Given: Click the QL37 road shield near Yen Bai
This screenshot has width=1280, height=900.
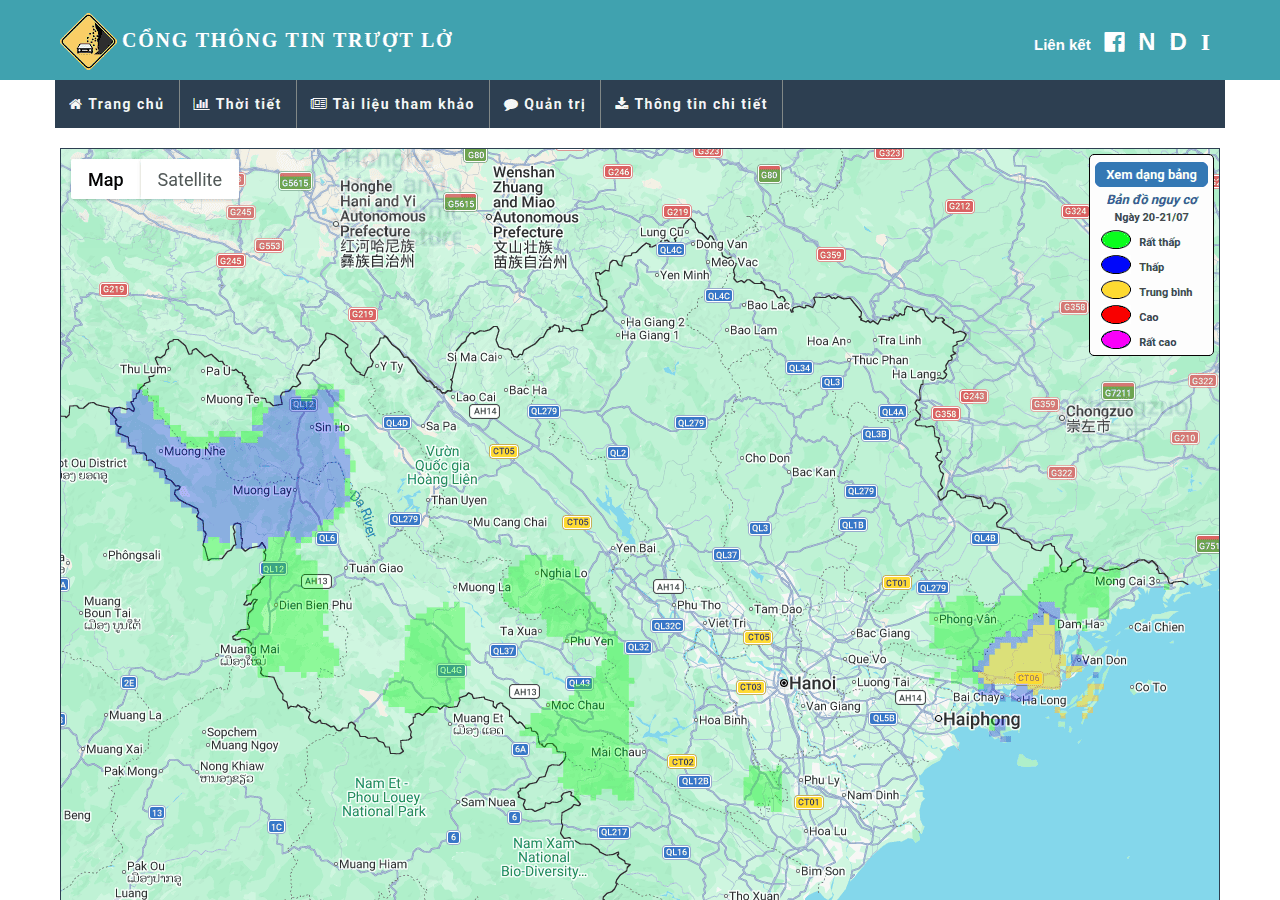Looking at the screenshot, I should [726, 554].
